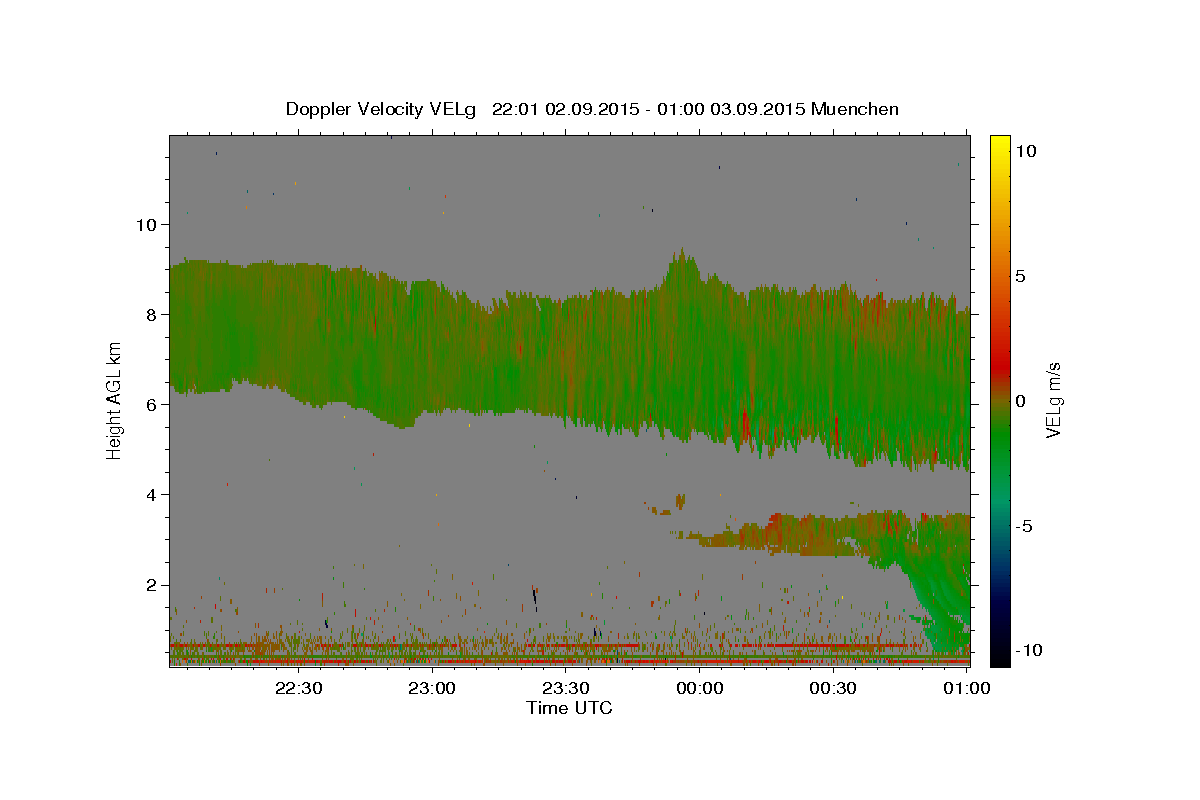Click the '23:00' time tick label
1200x800 pixels.
pos(432,688)
